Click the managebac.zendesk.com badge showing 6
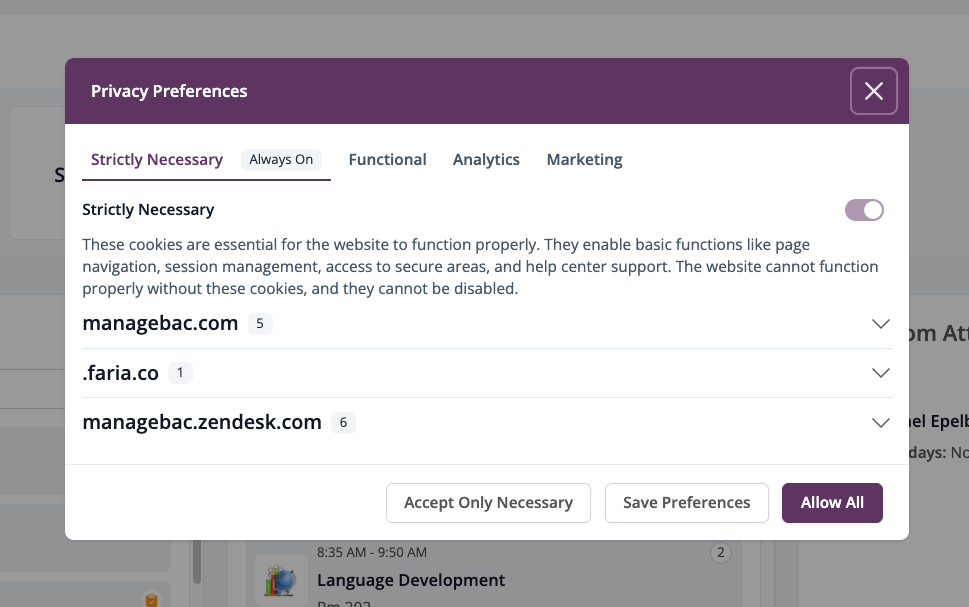The width and height of the screenshot is (969, 607). tap(343, 422)
